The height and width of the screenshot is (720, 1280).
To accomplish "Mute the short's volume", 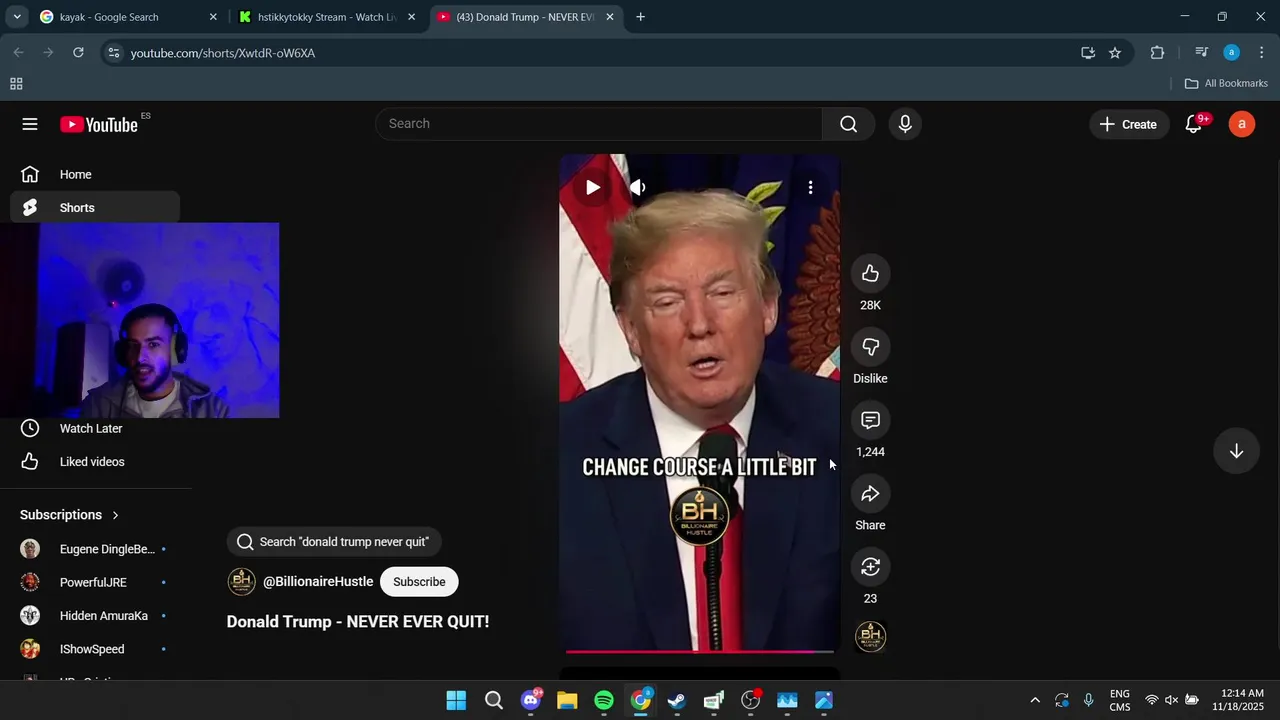I will [638, 187].
